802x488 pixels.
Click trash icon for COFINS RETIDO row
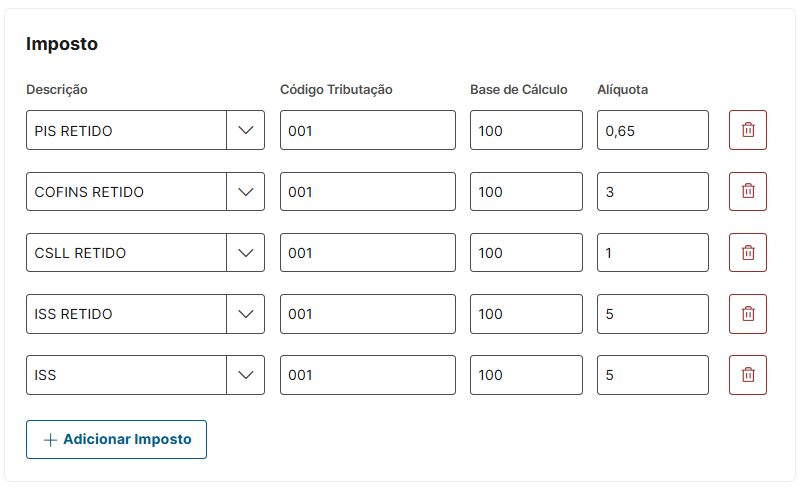[748, 191]
